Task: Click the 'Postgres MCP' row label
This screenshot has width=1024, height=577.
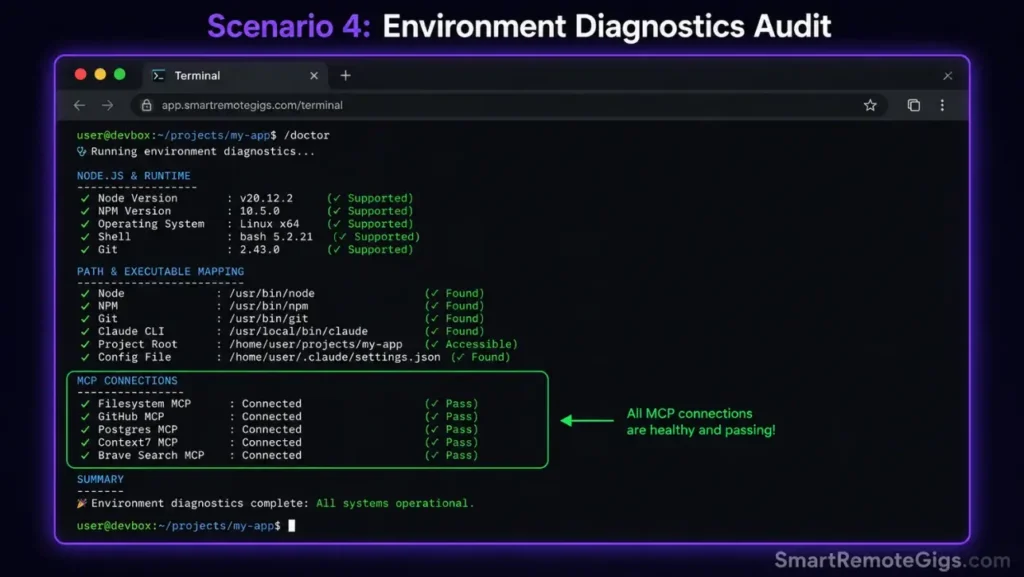Action: (x=138, y=429)
